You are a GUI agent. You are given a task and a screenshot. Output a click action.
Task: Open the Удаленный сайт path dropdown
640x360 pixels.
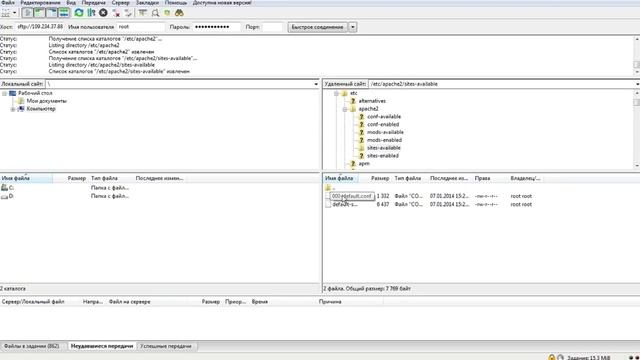pyautogui.click(x=637, y=84)
